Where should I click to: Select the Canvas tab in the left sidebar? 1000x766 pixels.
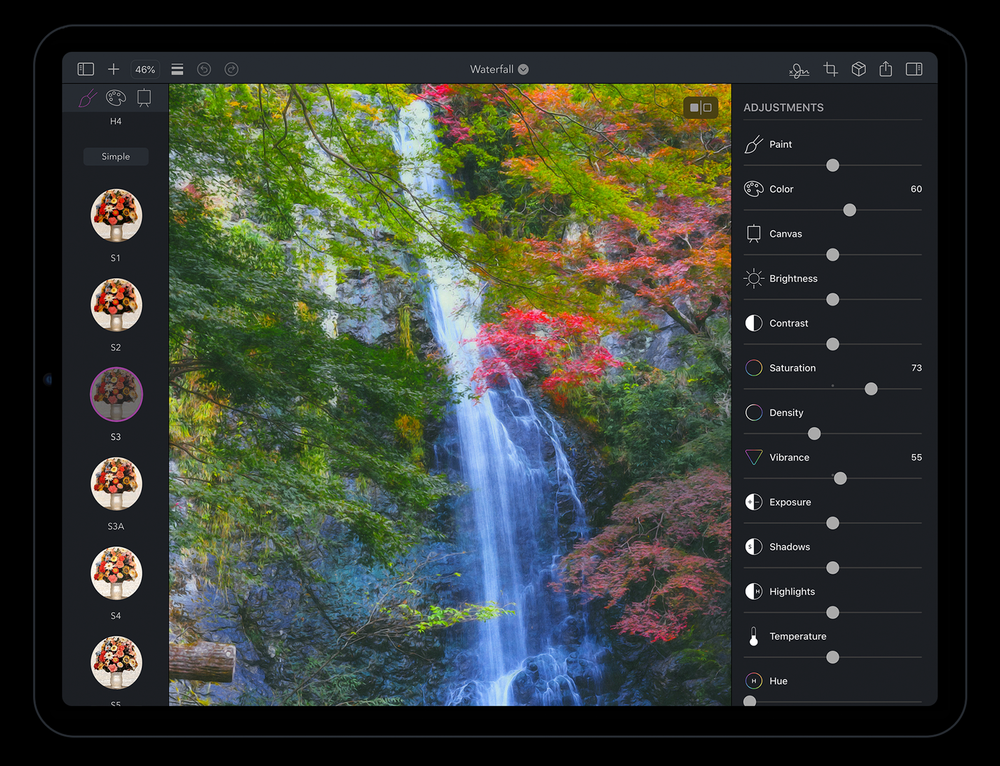pyautogui.click(x=144, y=97)
